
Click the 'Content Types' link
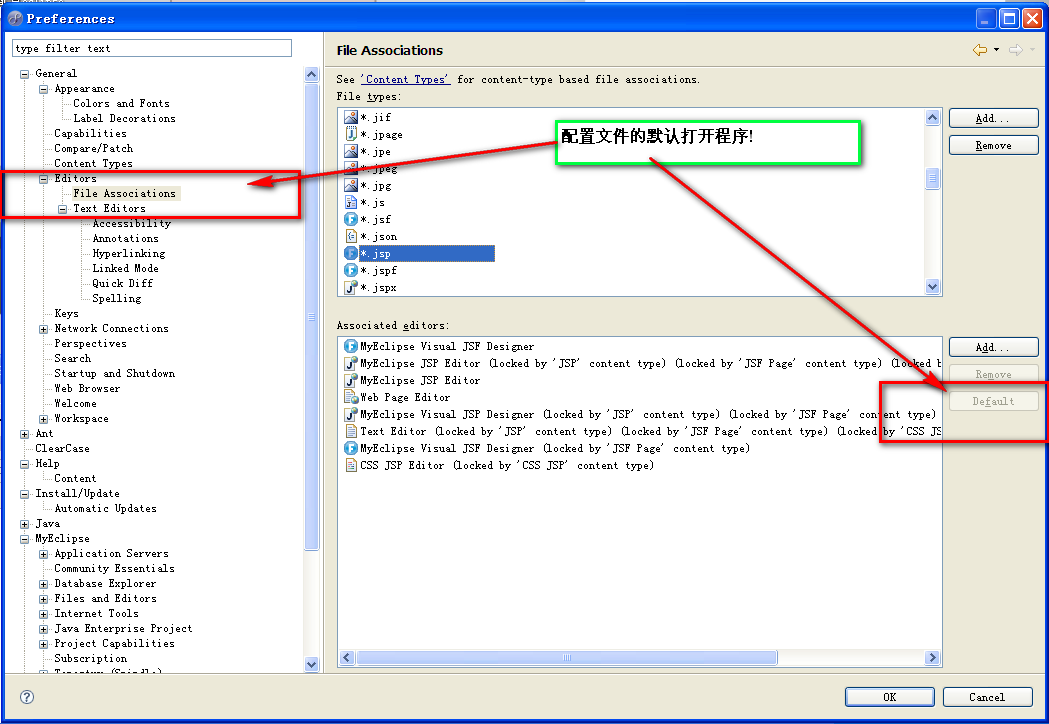pyautogui.click(x=406, y=79)
